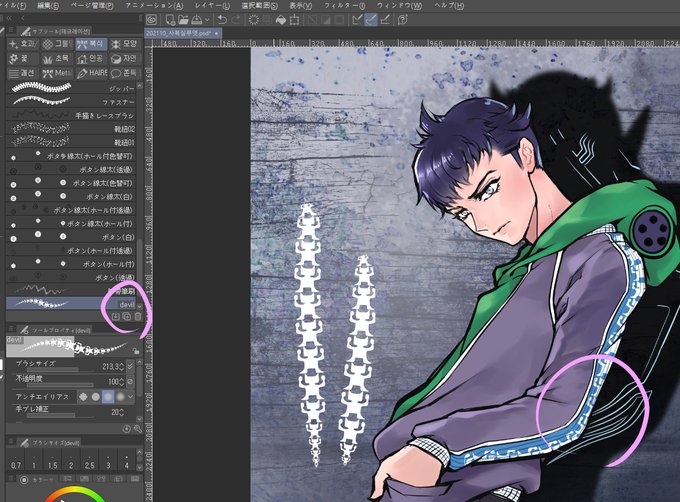Screen dimensions: 680x502
Task: Open CLIP STUDIO Support help icon
Action: (403, 20)
